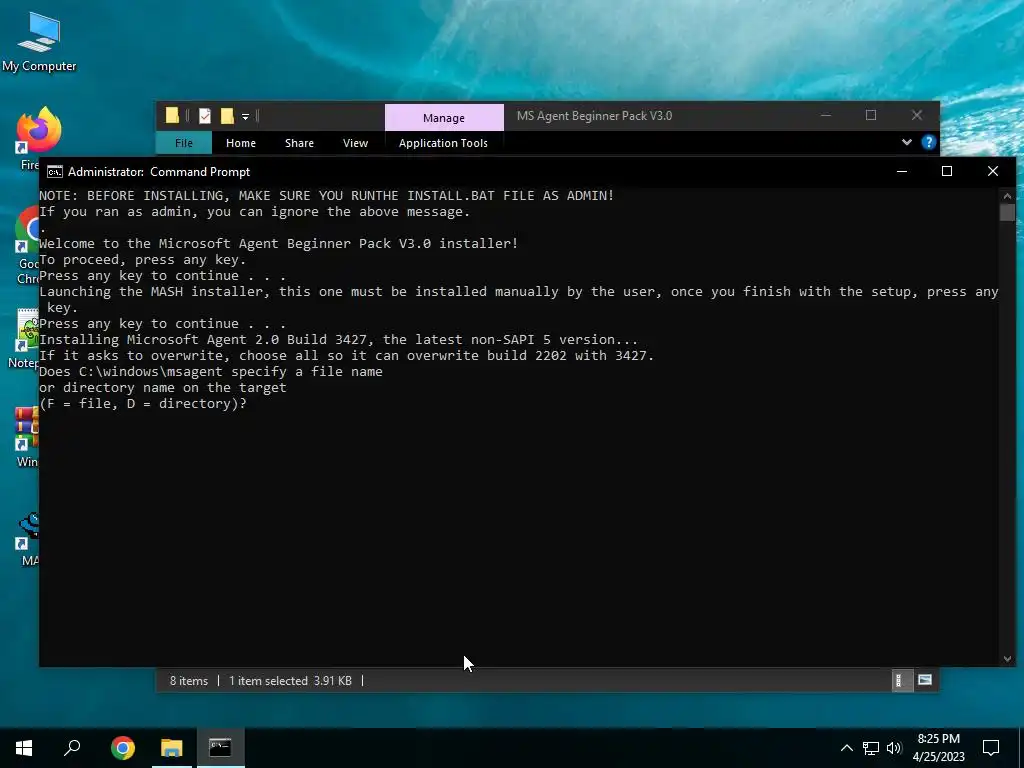Show hidden tray icons chevron

pyautogui.click(x=846, y=748)
